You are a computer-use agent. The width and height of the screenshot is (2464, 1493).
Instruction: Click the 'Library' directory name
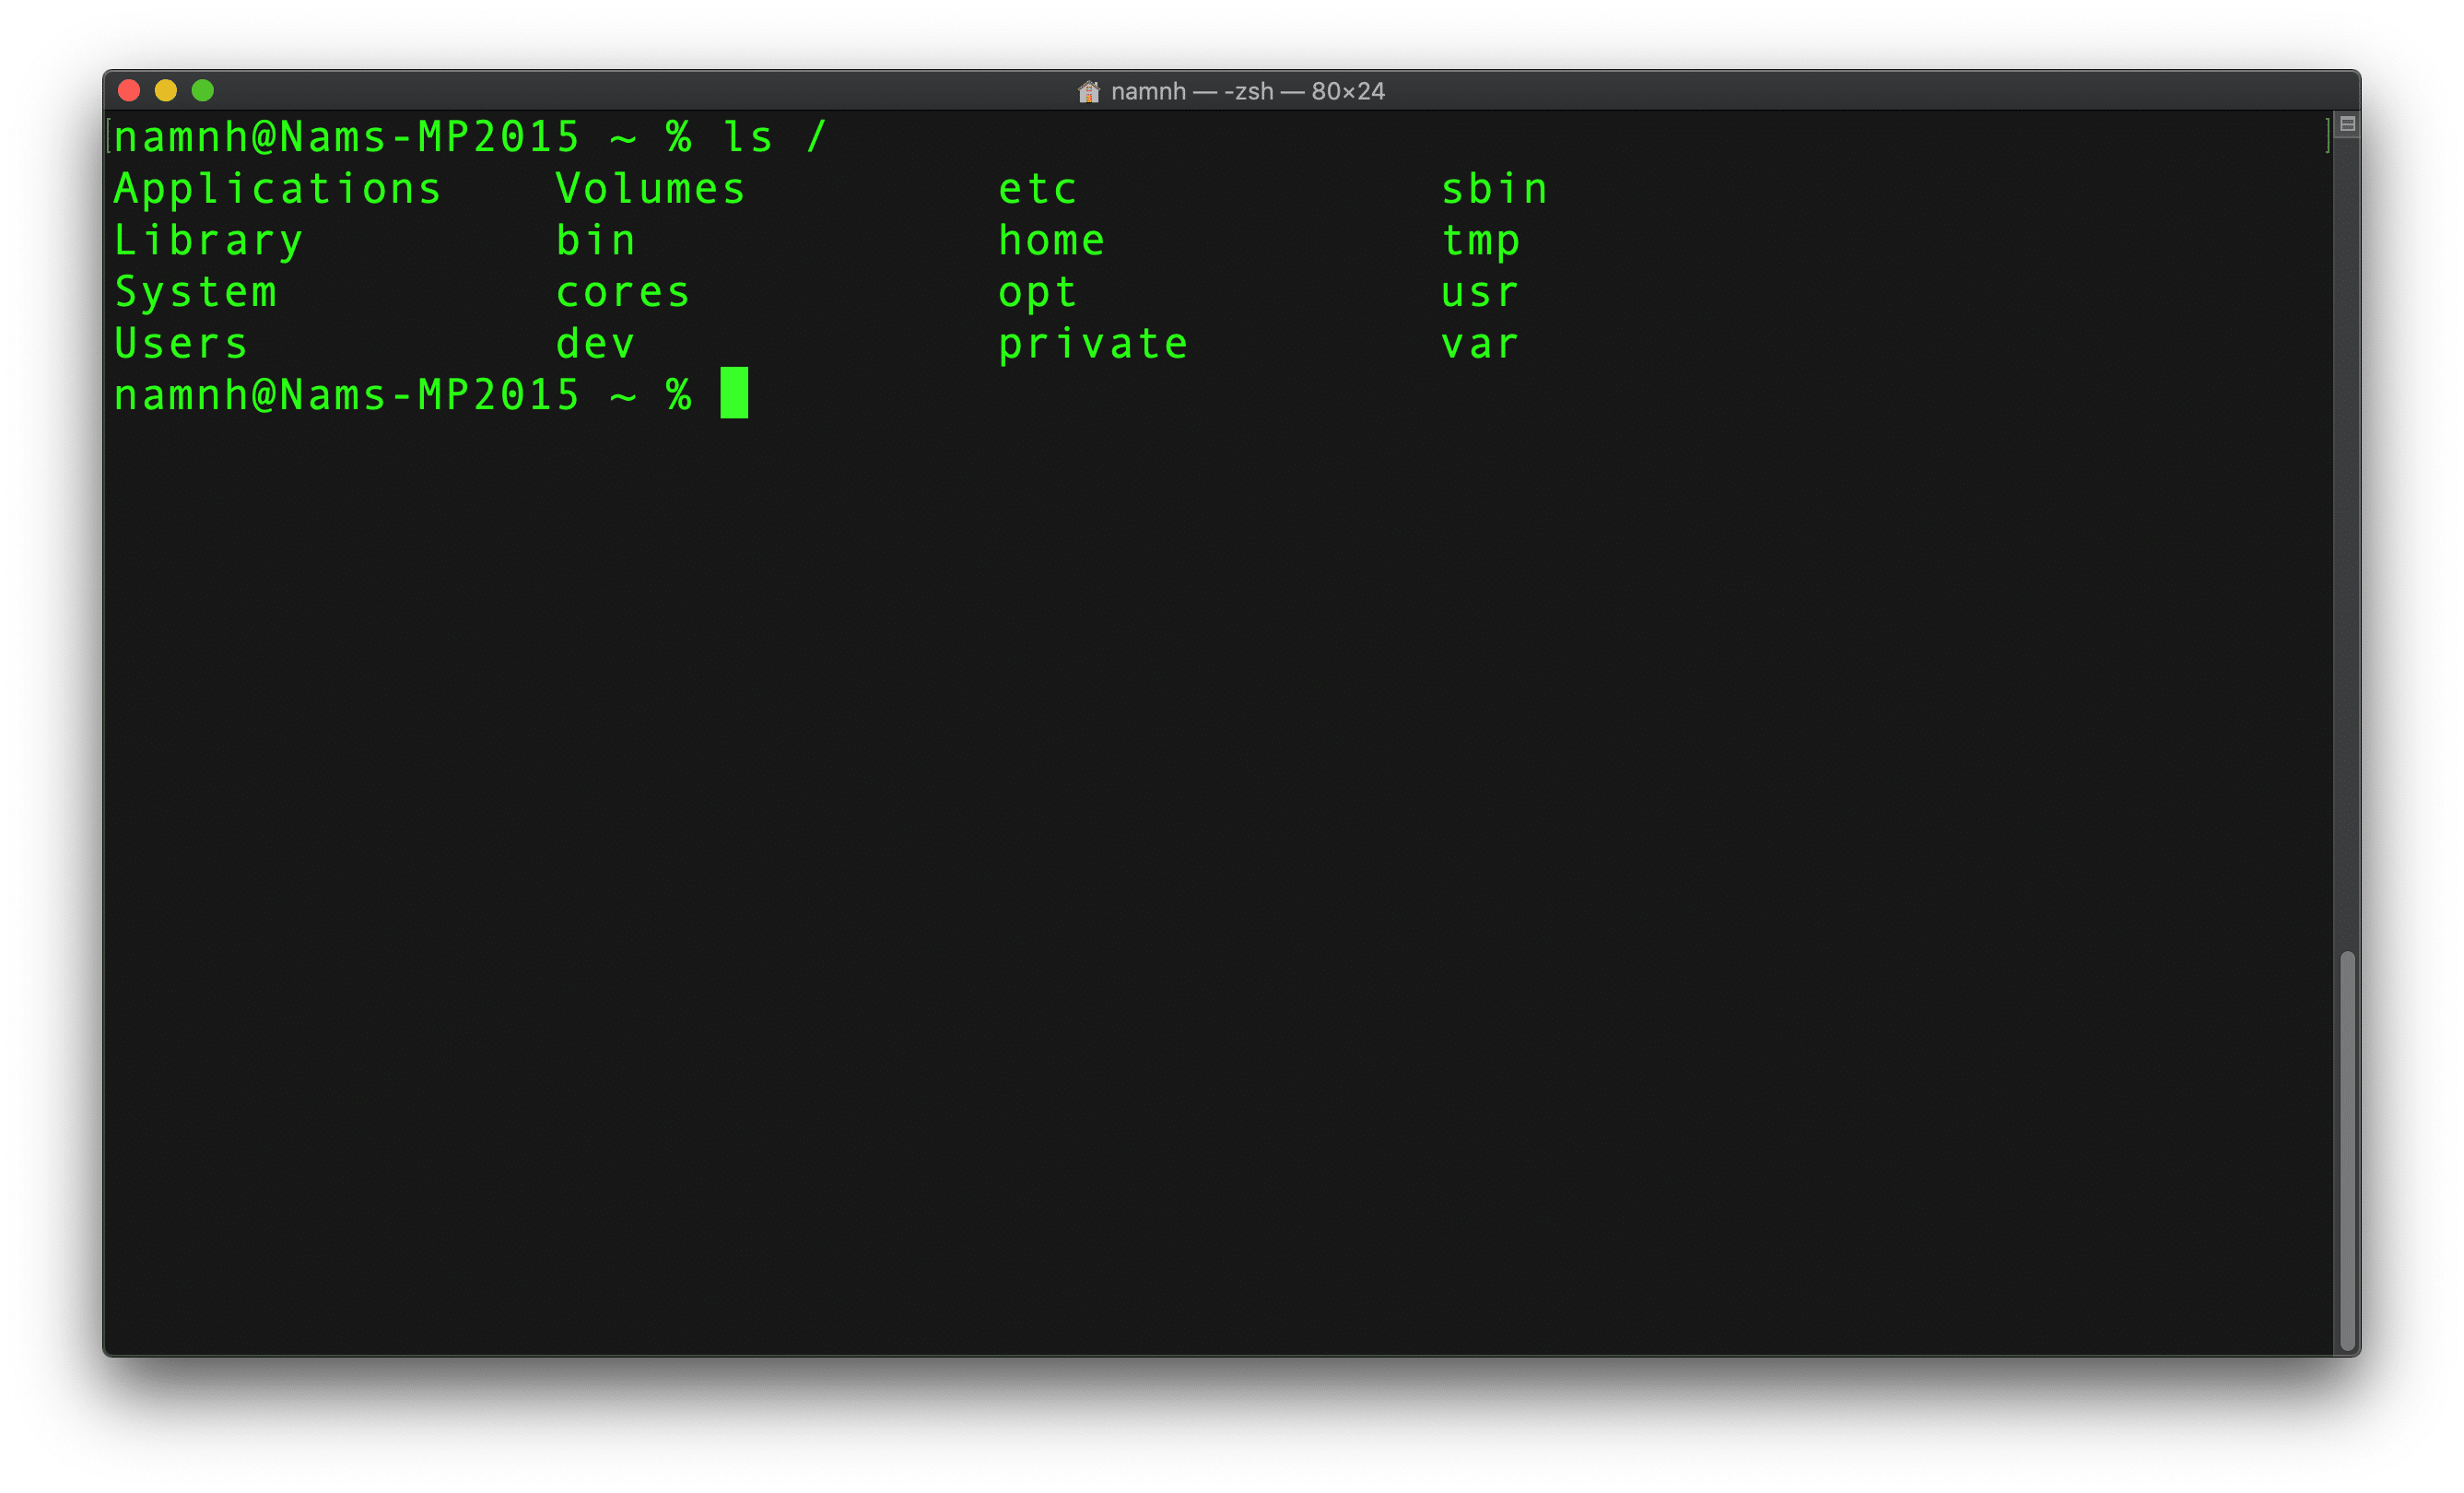click(208, 242)
